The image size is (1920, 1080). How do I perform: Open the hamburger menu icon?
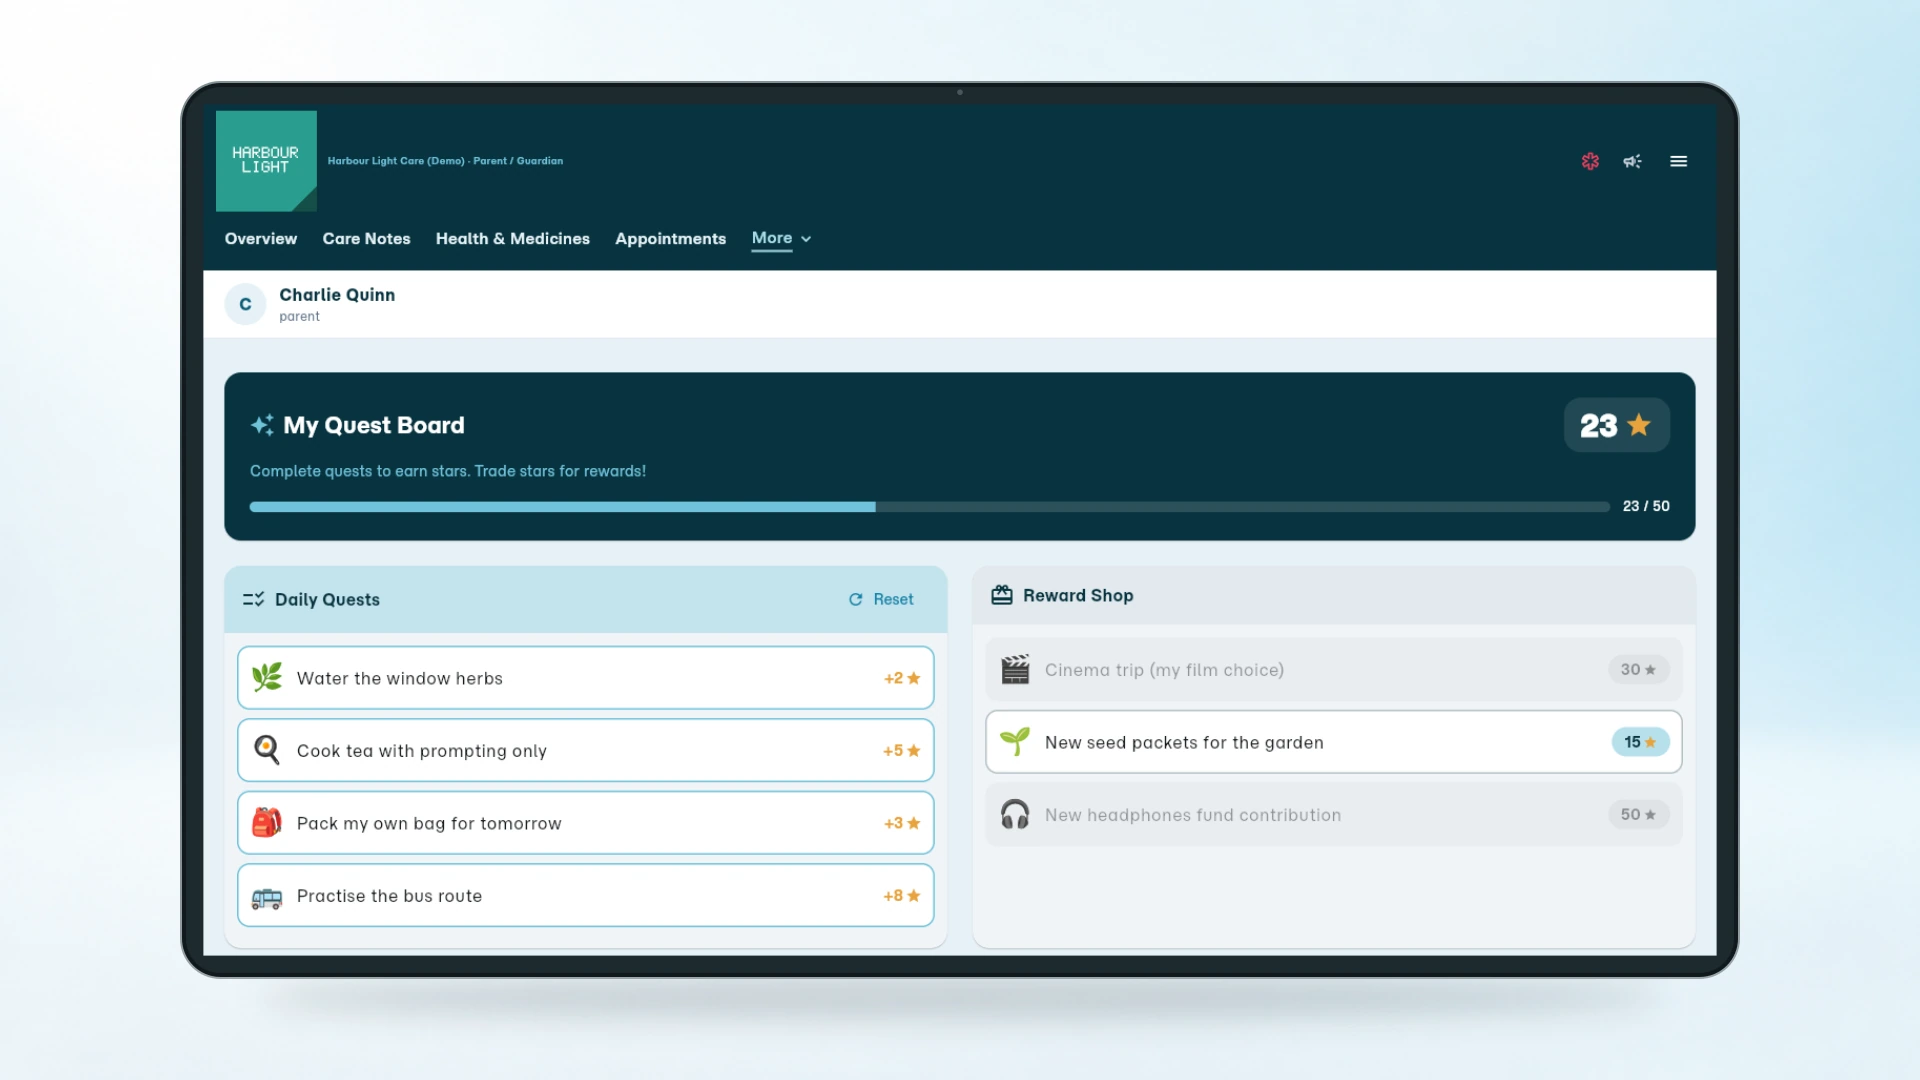pos(1678,161)
